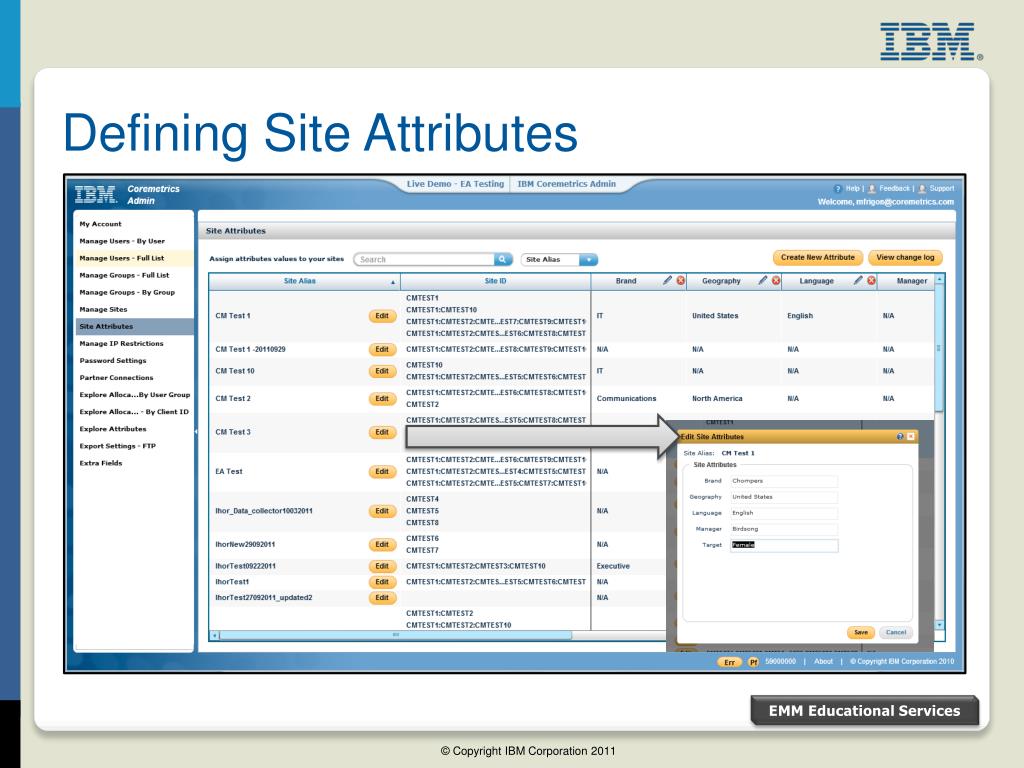Click Edit for IhorTest27092011_updated2
The width and height of the screenshot is (1024, 768).
click(382, 598)
